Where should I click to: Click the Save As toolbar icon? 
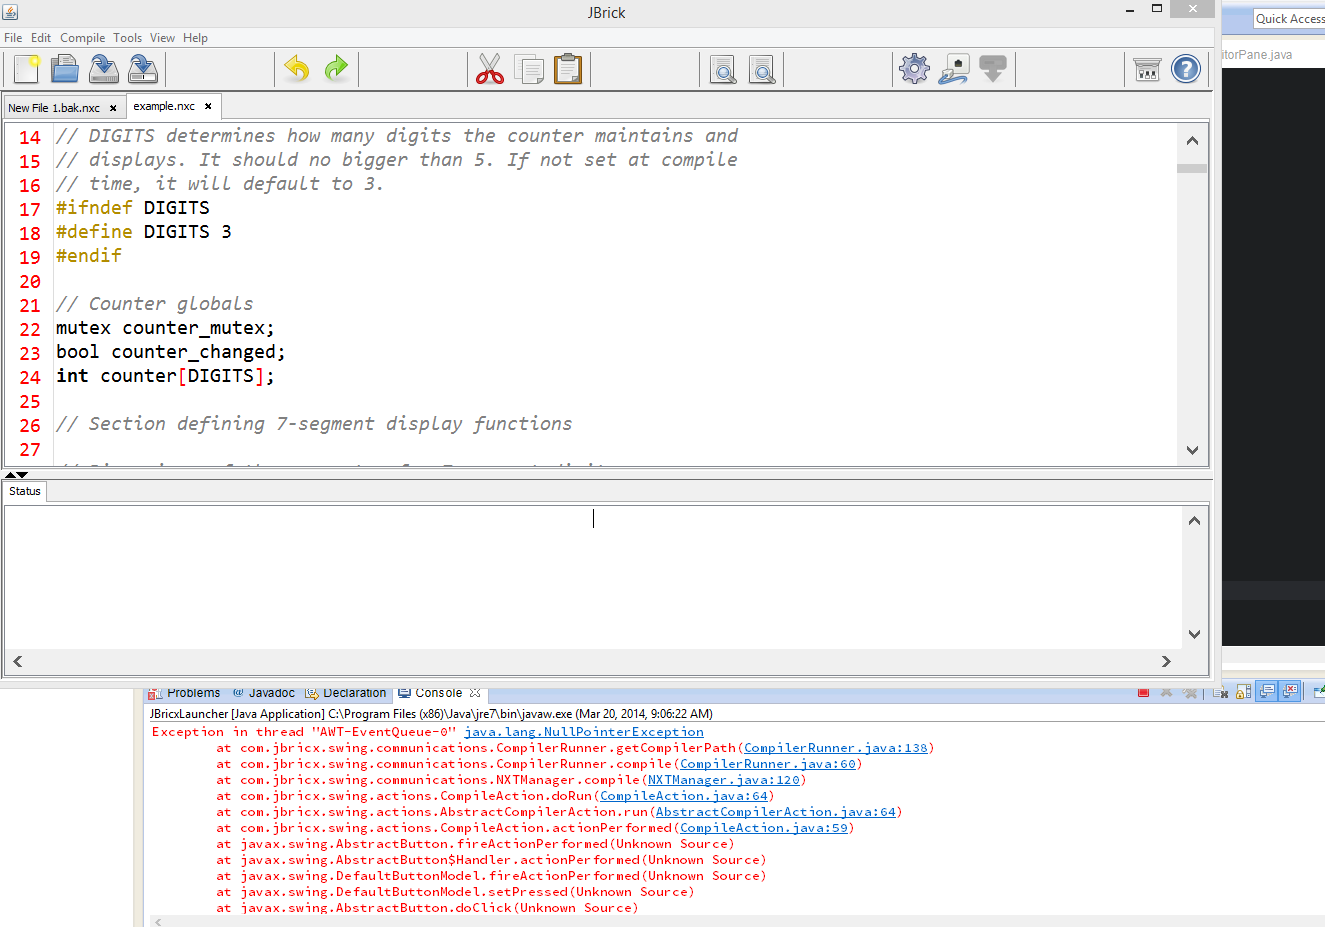143,69
